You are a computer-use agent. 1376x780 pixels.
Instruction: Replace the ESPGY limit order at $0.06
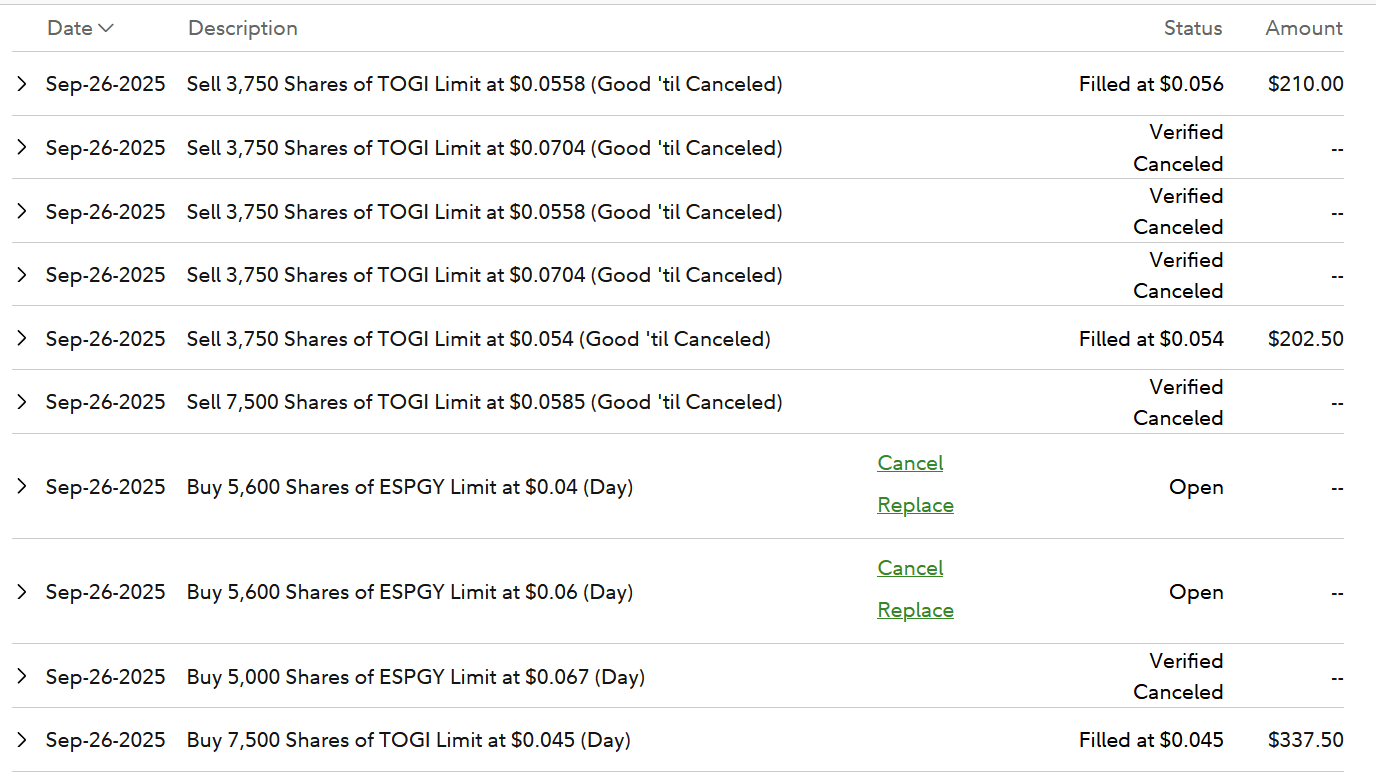click(915, 610)
